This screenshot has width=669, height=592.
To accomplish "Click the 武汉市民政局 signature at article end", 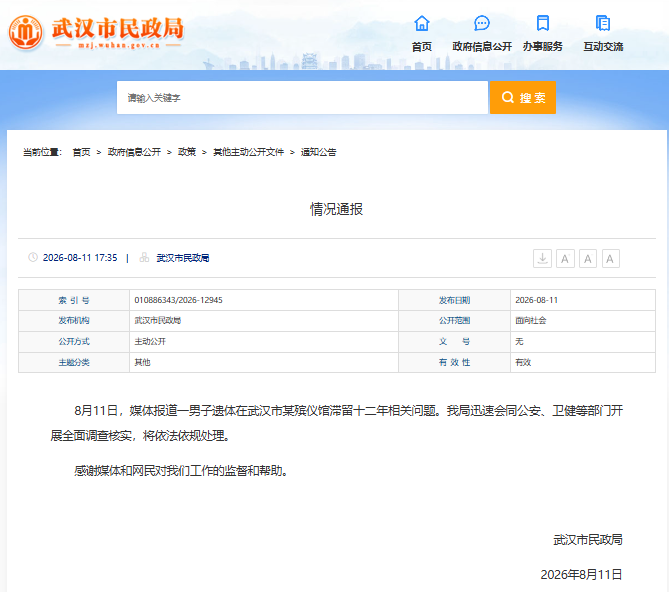I will (x=588, y=540).
